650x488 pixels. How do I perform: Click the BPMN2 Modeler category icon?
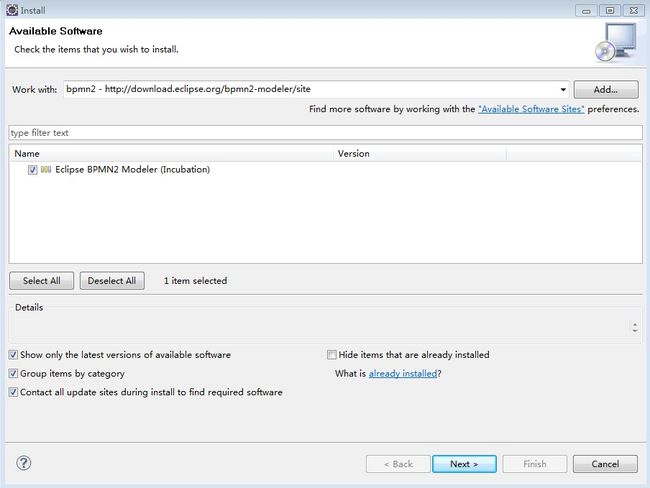pos(46,170)
